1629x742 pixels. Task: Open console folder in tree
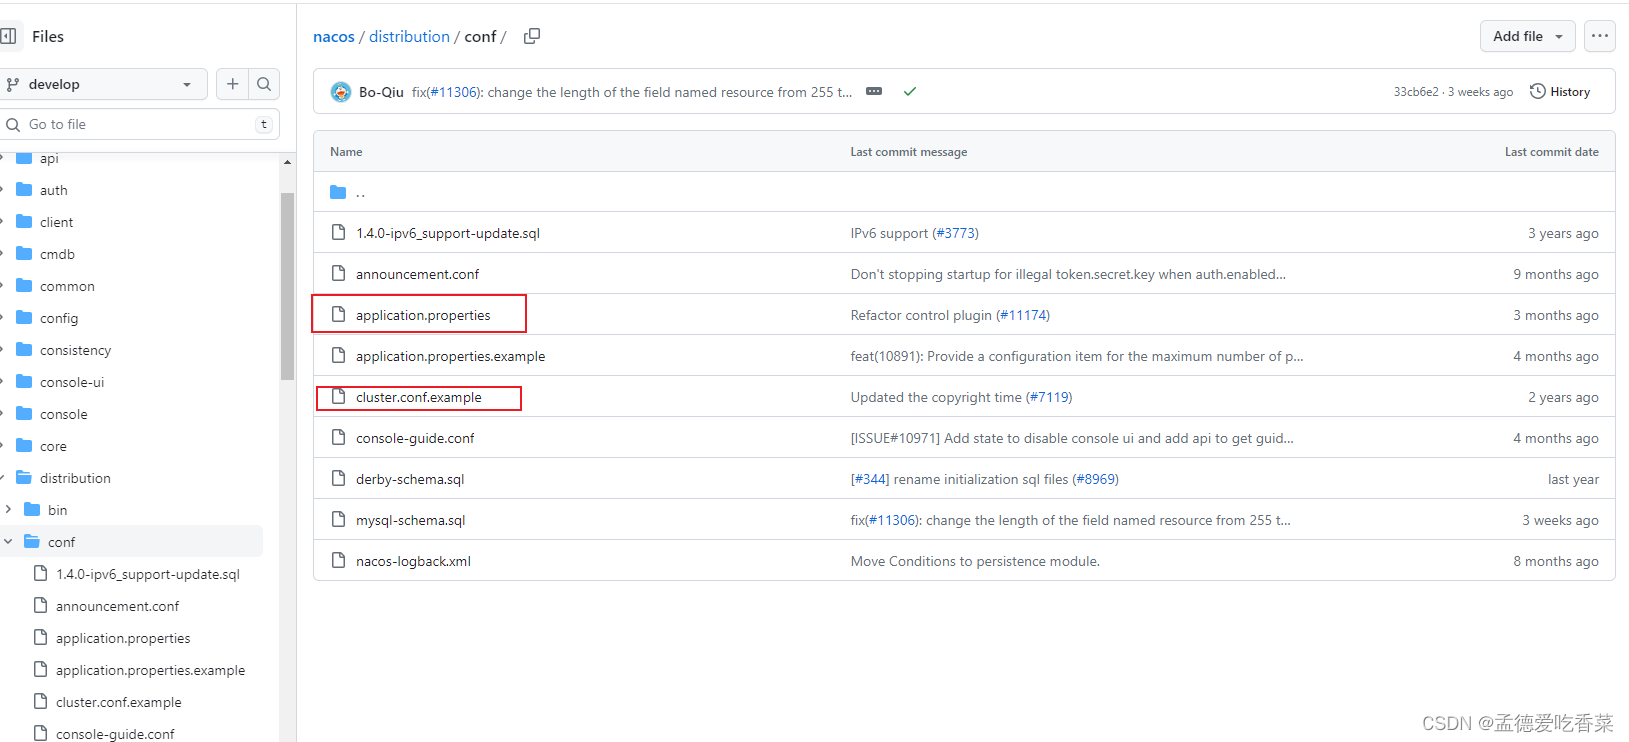point(63,414)
